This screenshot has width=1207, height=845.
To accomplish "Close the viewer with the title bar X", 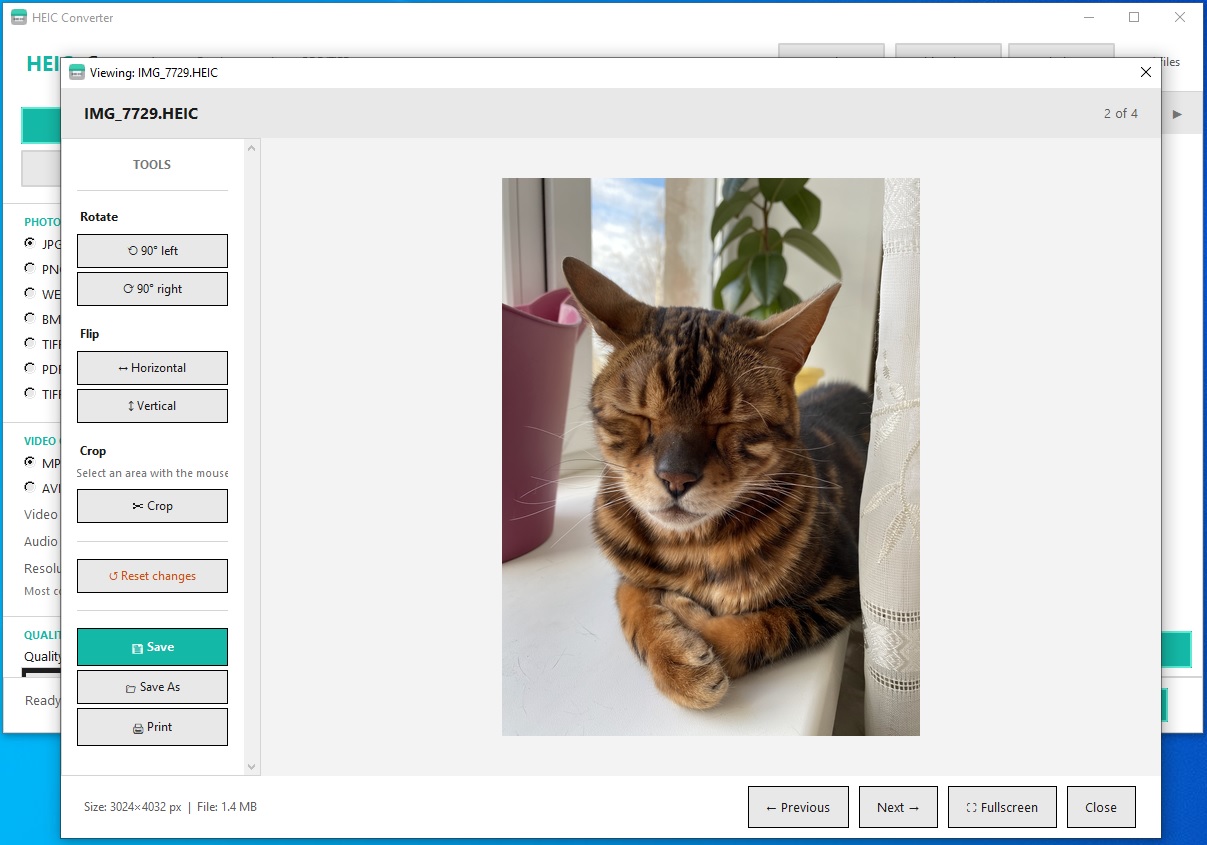I will click(1146, 72).
